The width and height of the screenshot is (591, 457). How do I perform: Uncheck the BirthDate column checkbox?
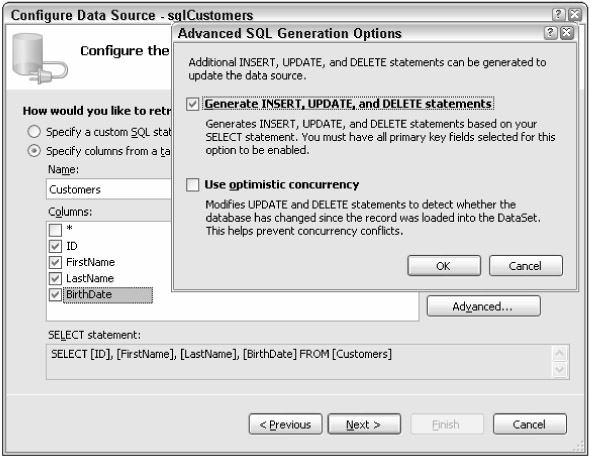pyautogui.click(x=55, y=294)
